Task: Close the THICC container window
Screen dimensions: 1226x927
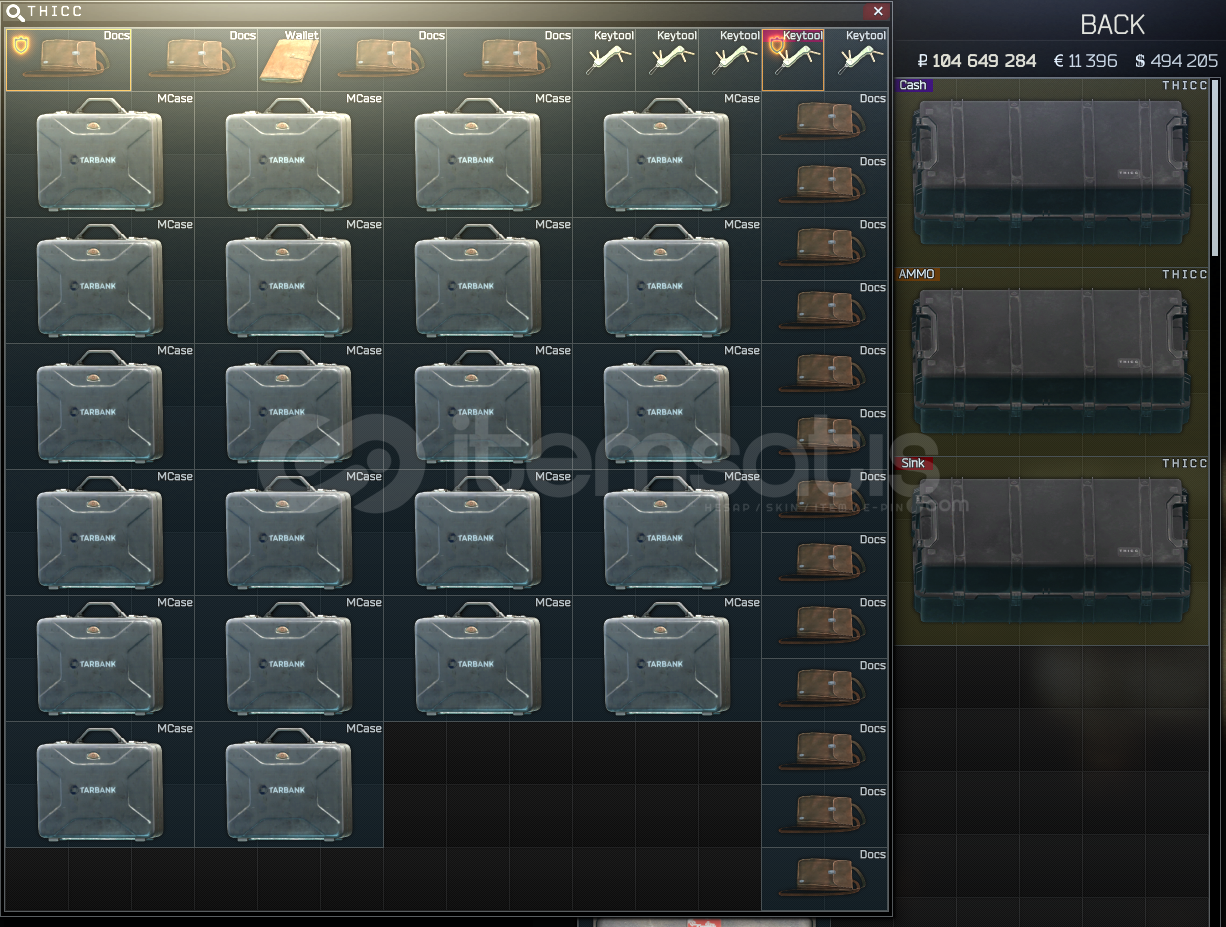Action: point(877,11)
